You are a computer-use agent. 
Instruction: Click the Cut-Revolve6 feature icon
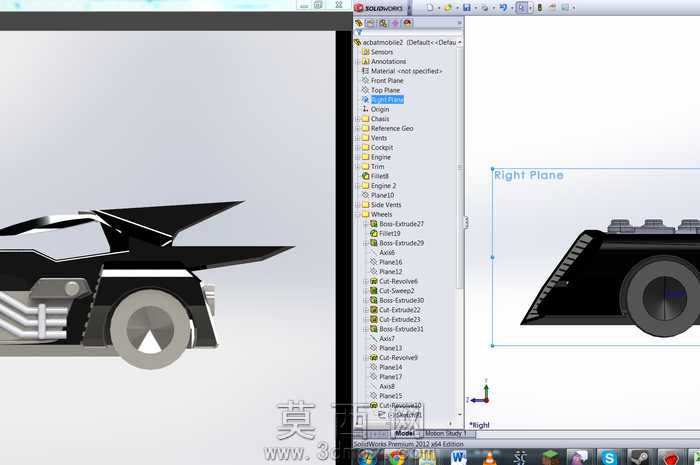click(374, 281)
